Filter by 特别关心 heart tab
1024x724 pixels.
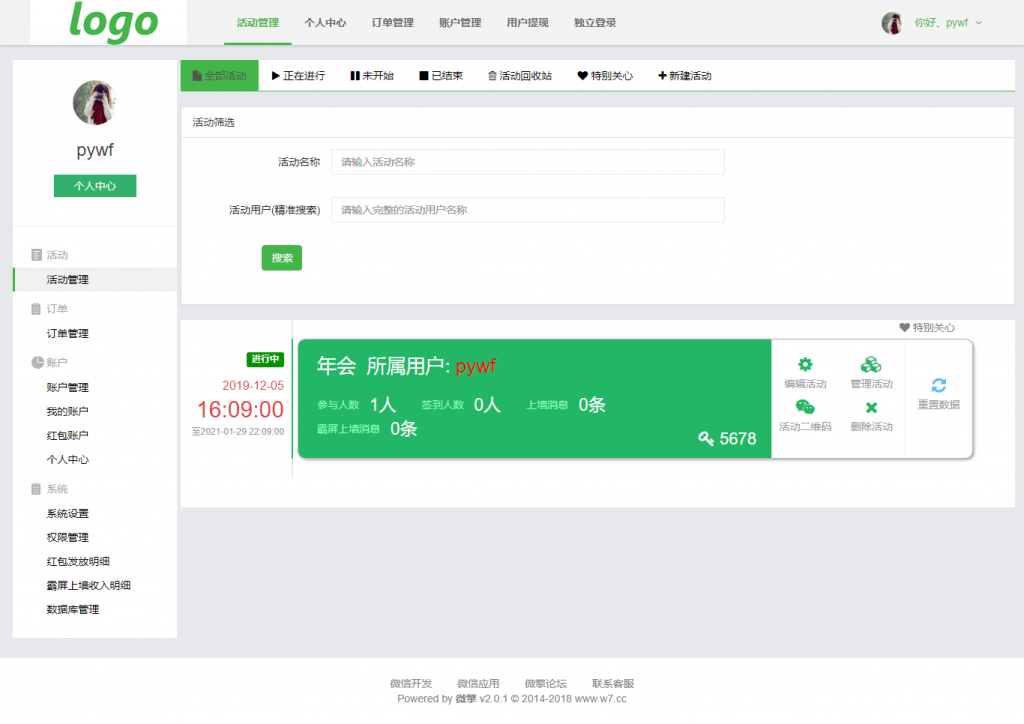[x=605, y=76]
